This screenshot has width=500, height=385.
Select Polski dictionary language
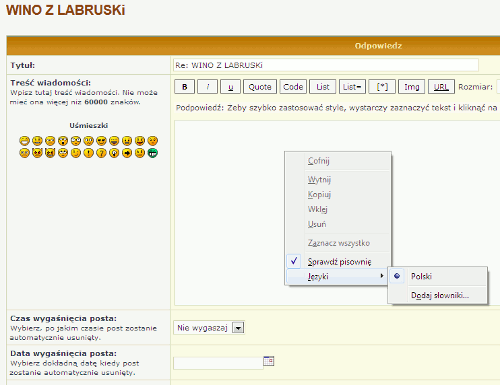437,276
